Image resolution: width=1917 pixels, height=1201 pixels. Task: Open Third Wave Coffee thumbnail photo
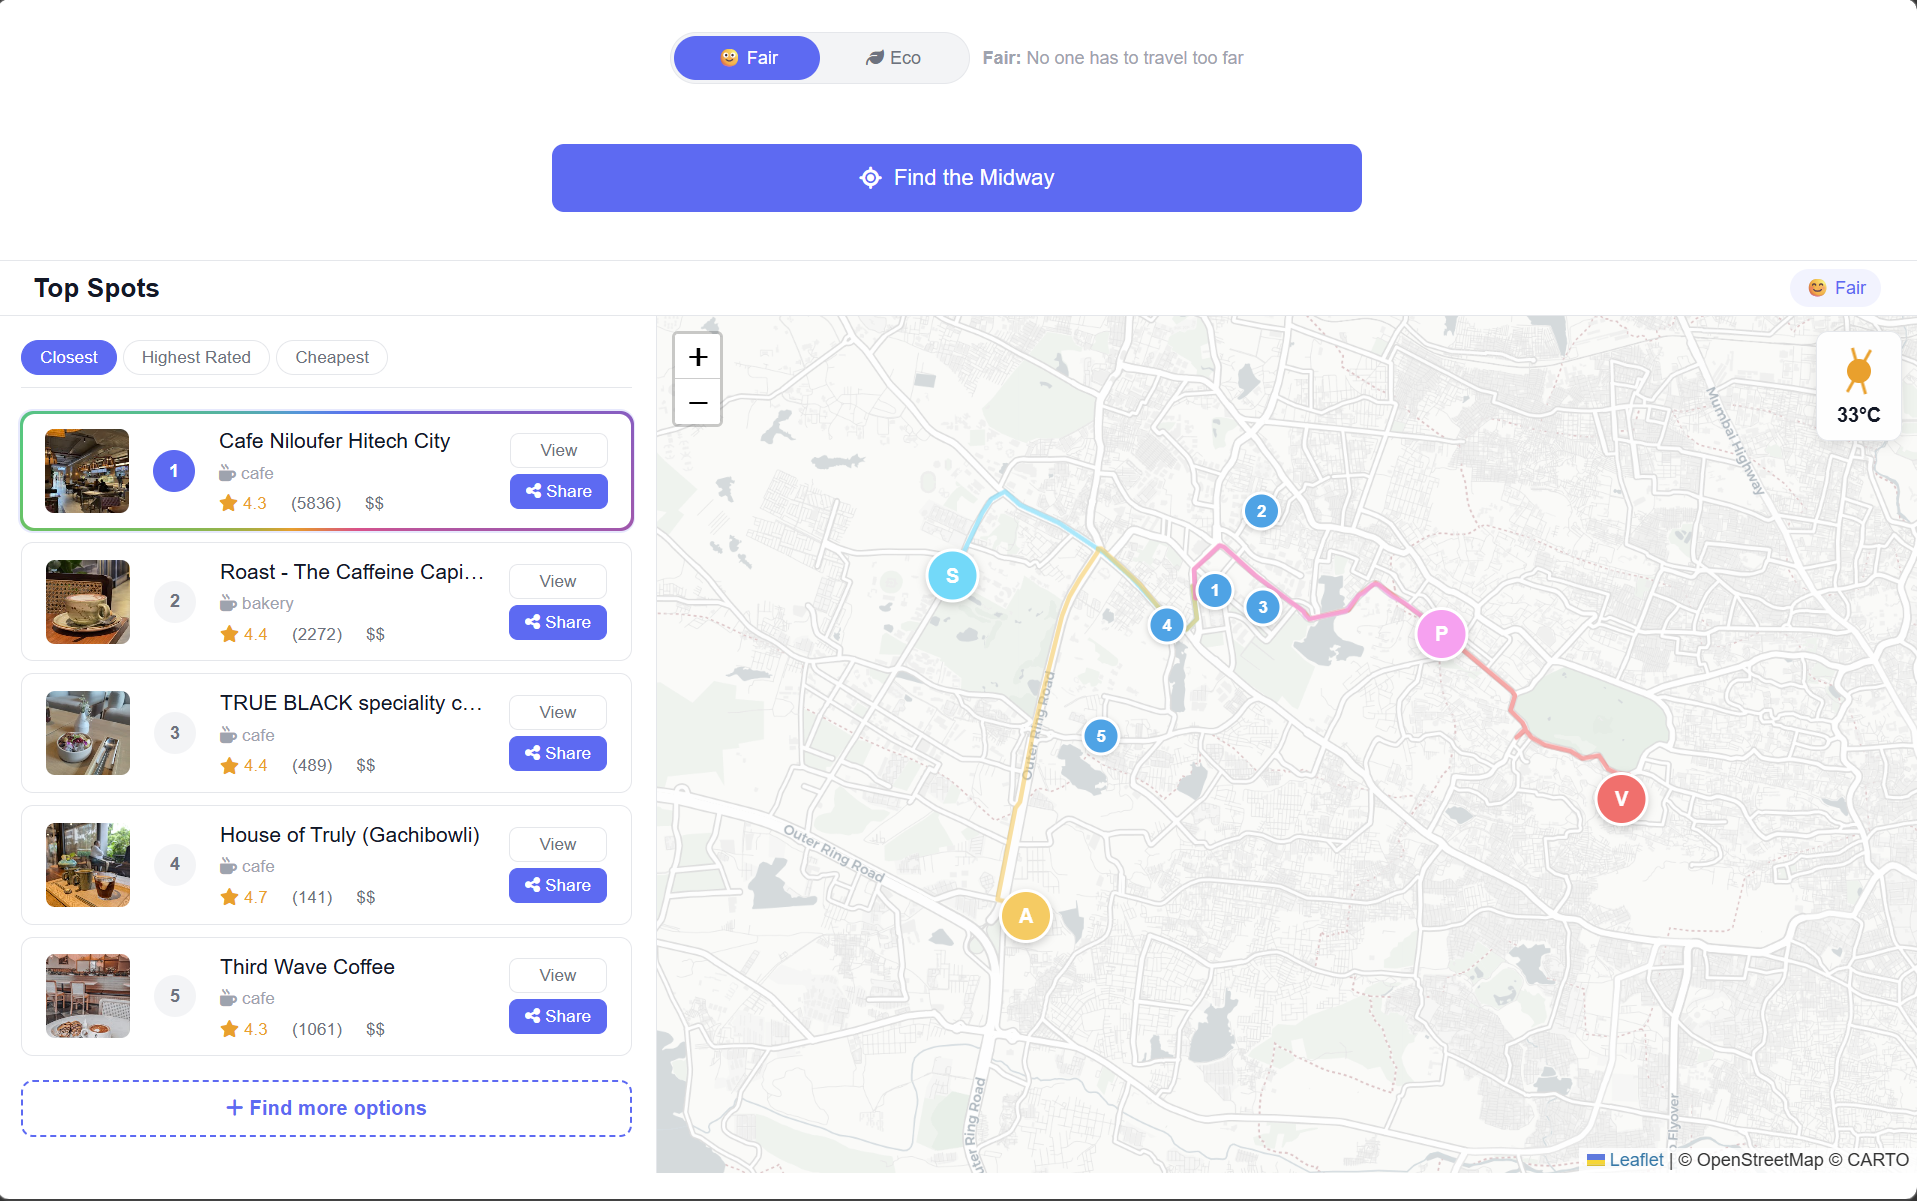(x=88, y=996)
